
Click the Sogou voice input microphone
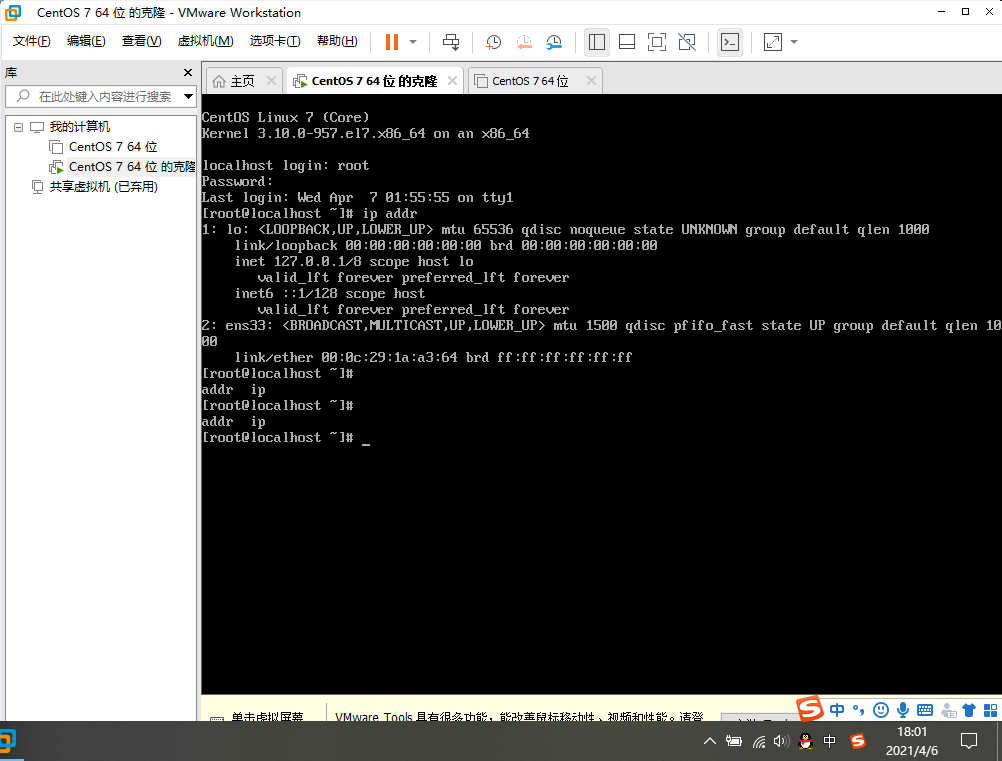tap(903, 710)
